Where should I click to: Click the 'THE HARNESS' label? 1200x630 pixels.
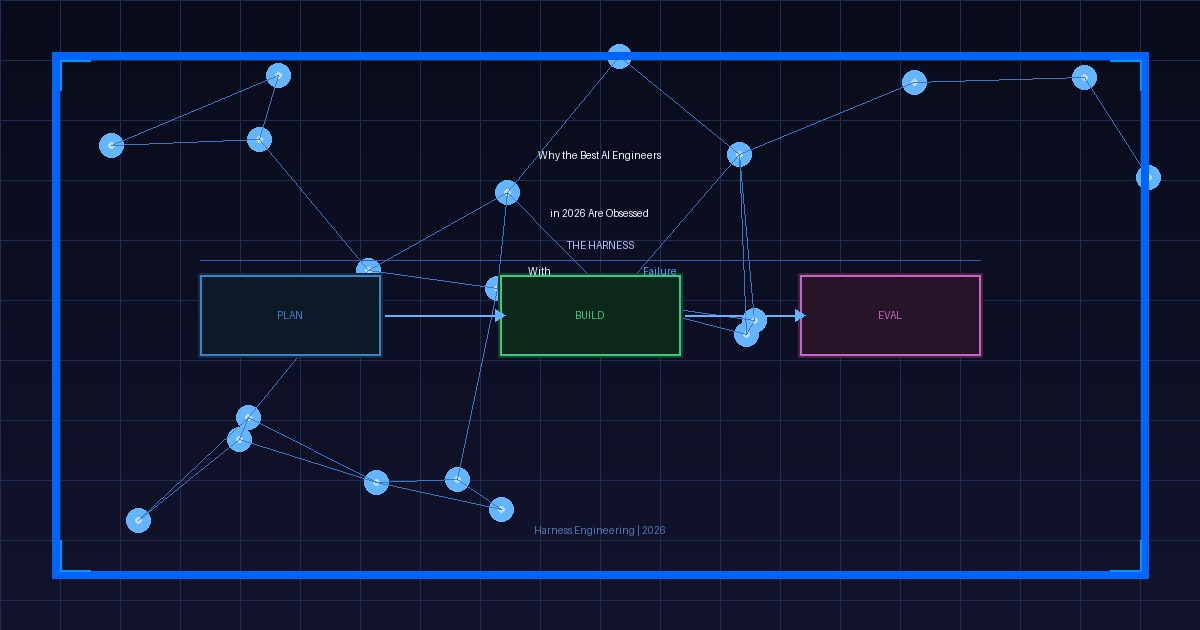click(x=600, y=245)
